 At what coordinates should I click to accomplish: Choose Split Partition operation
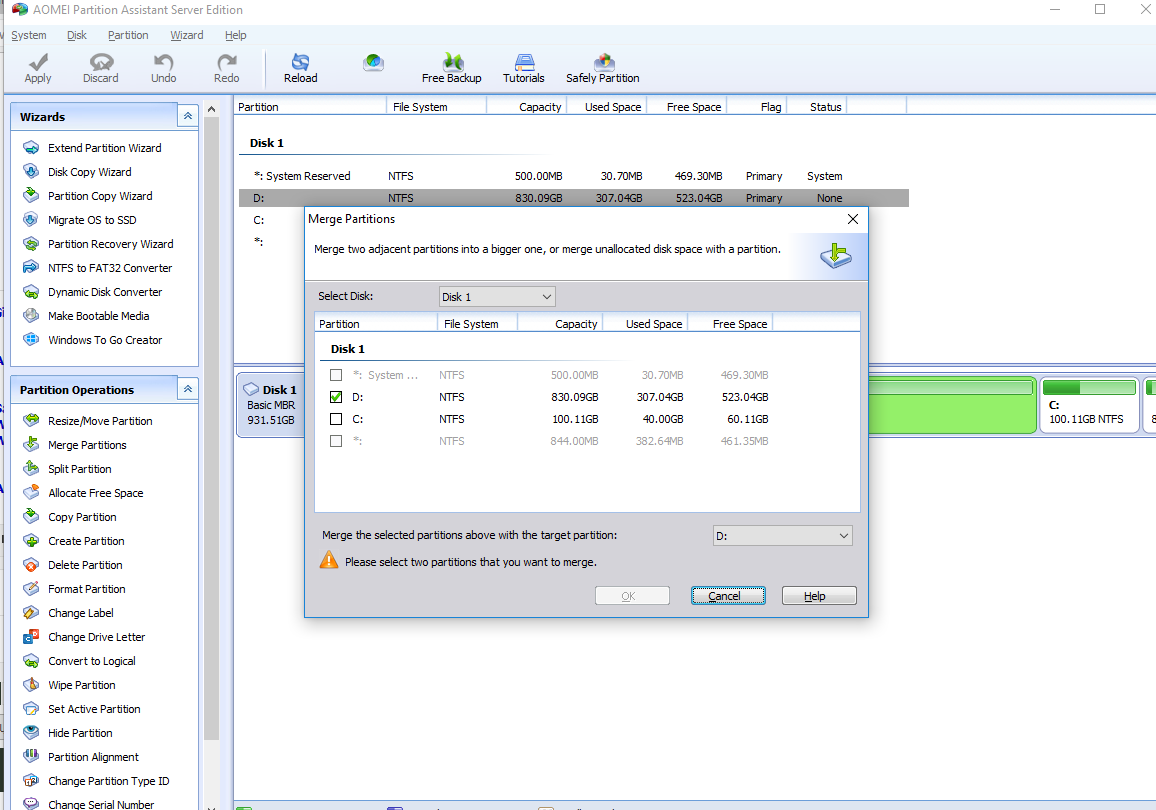click(x=80, y=469)
